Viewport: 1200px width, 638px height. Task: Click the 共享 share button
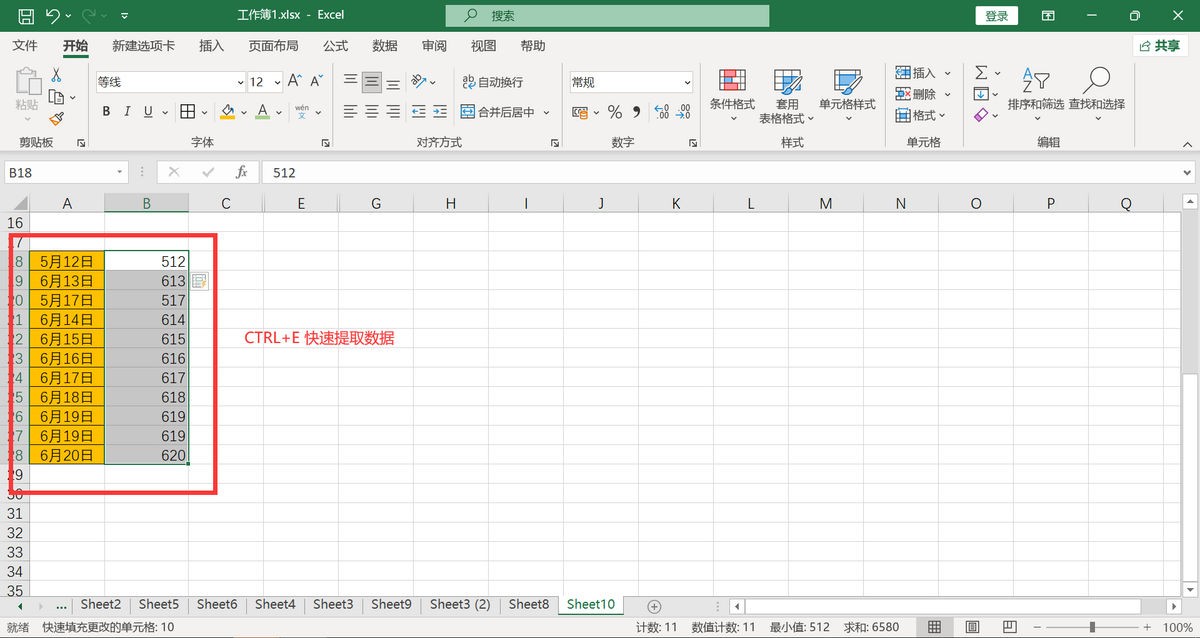click(1160, 46)
